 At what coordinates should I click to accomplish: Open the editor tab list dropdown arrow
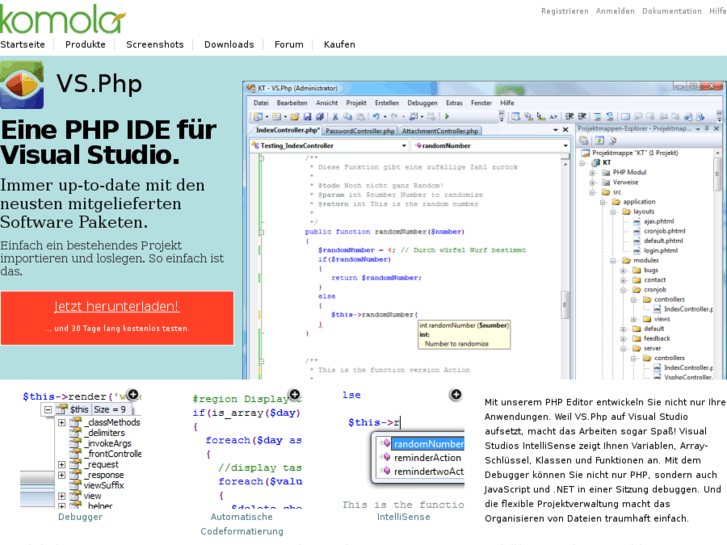555,130
